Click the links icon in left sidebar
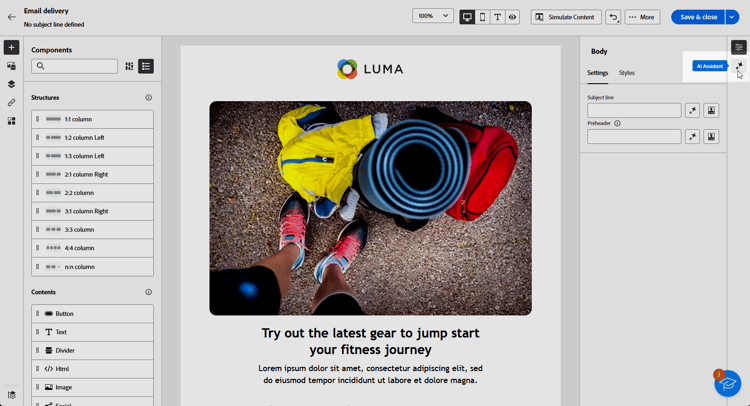750x406 pixels. tap(11, 102)
